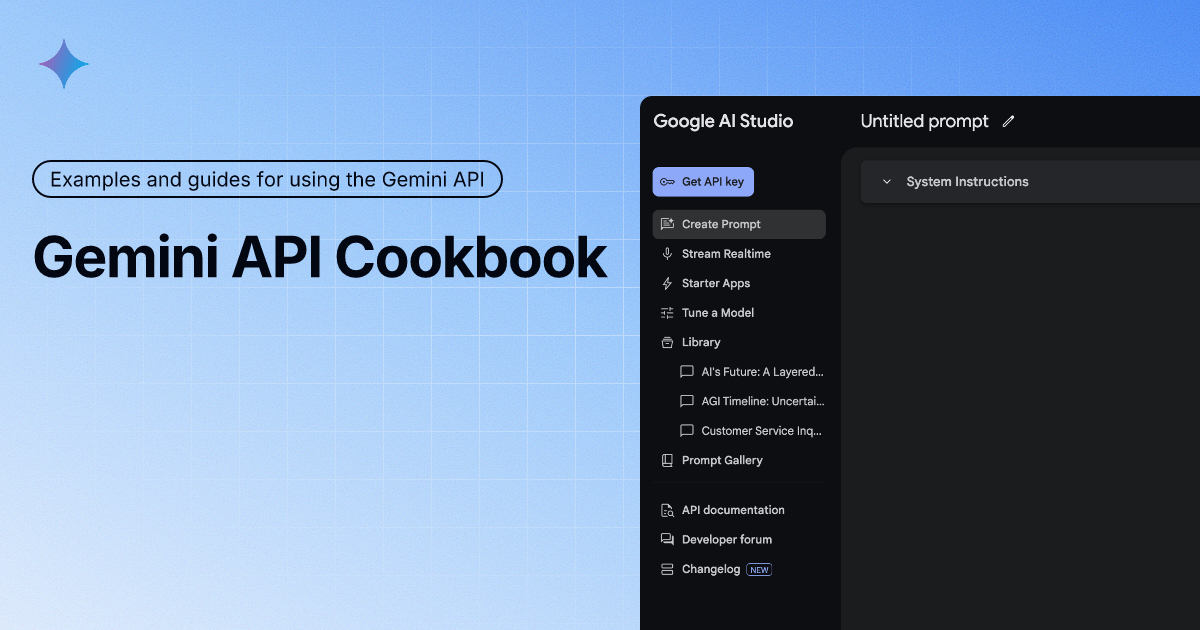Click the NEW badge beside Changelog
The height and width of the screenshot is (630, 1200).
coord(758,569)
